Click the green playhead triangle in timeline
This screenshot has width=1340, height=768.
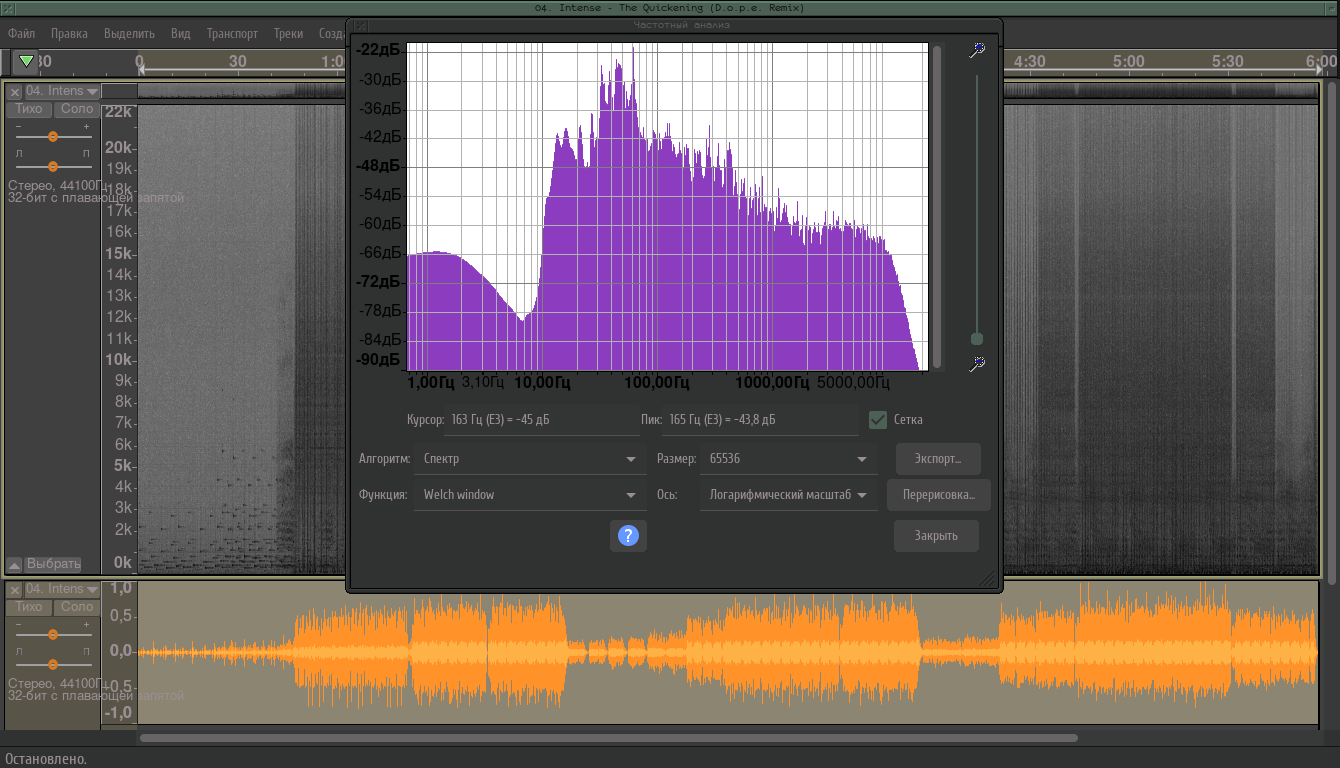click(26, 61)
